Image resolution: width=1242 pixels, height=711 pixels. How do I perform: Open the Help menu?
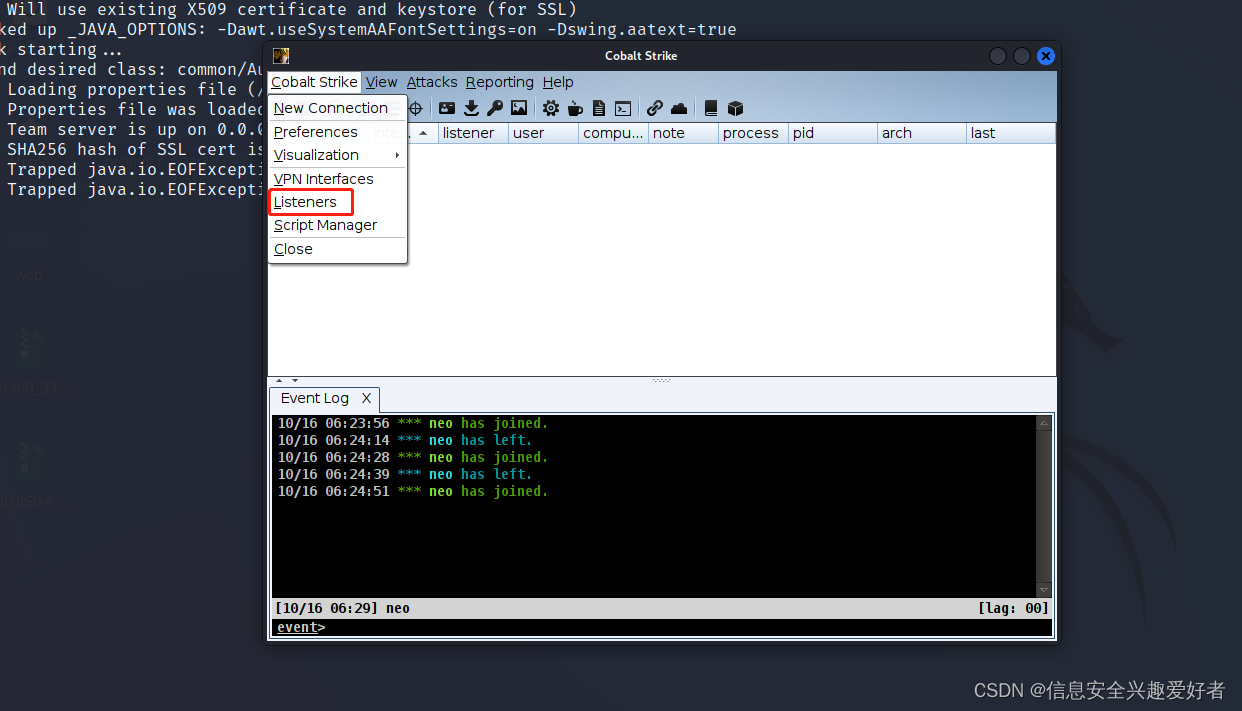pos(558,82)
